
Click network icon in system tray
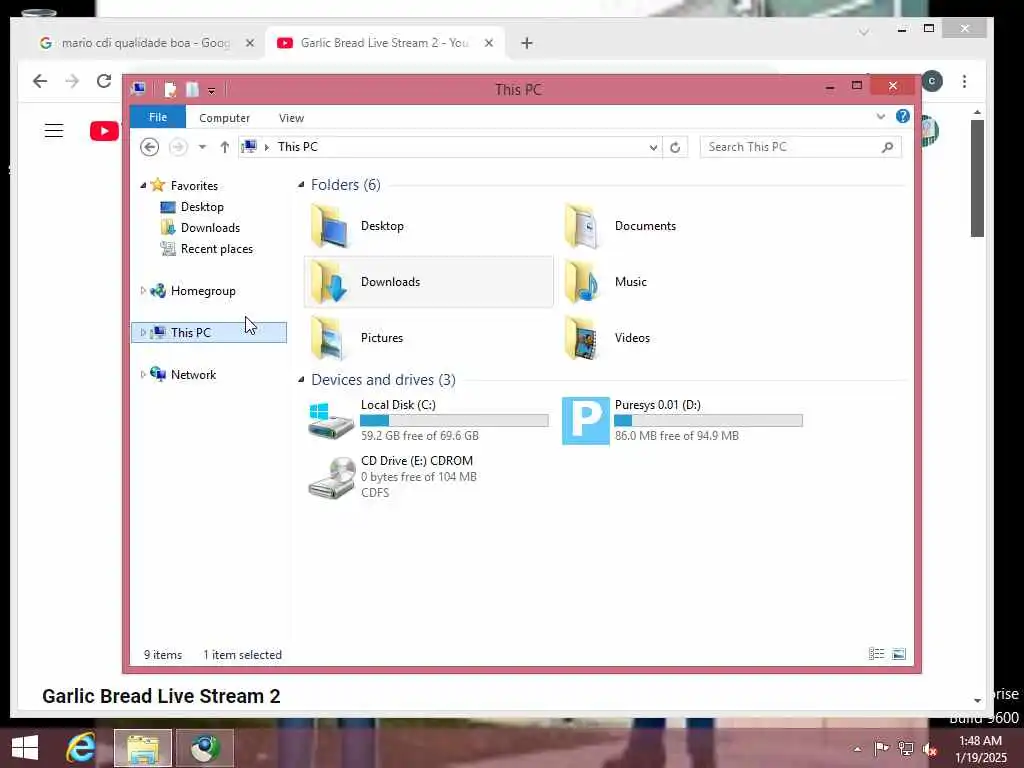click(905, 748)
